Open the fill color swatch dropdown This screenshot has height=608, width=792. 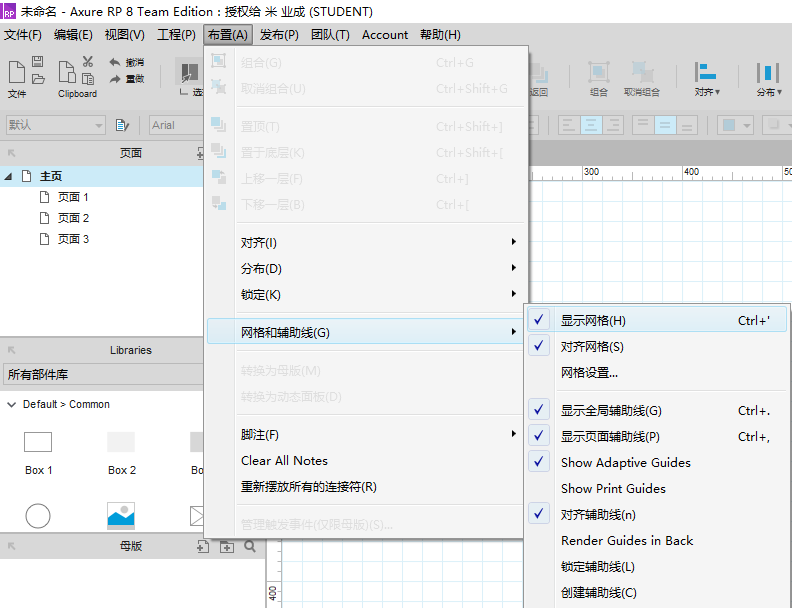(x=736, y=125)
